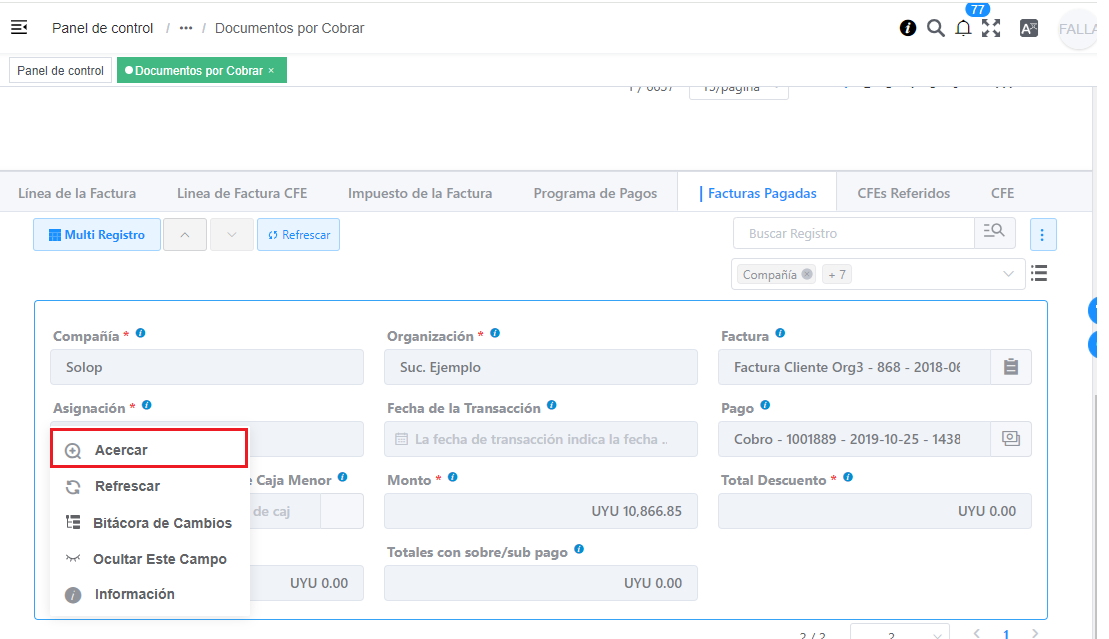Click the Pago field with Cobro value
Screen dimensions: 1109x639
[854, 439]
